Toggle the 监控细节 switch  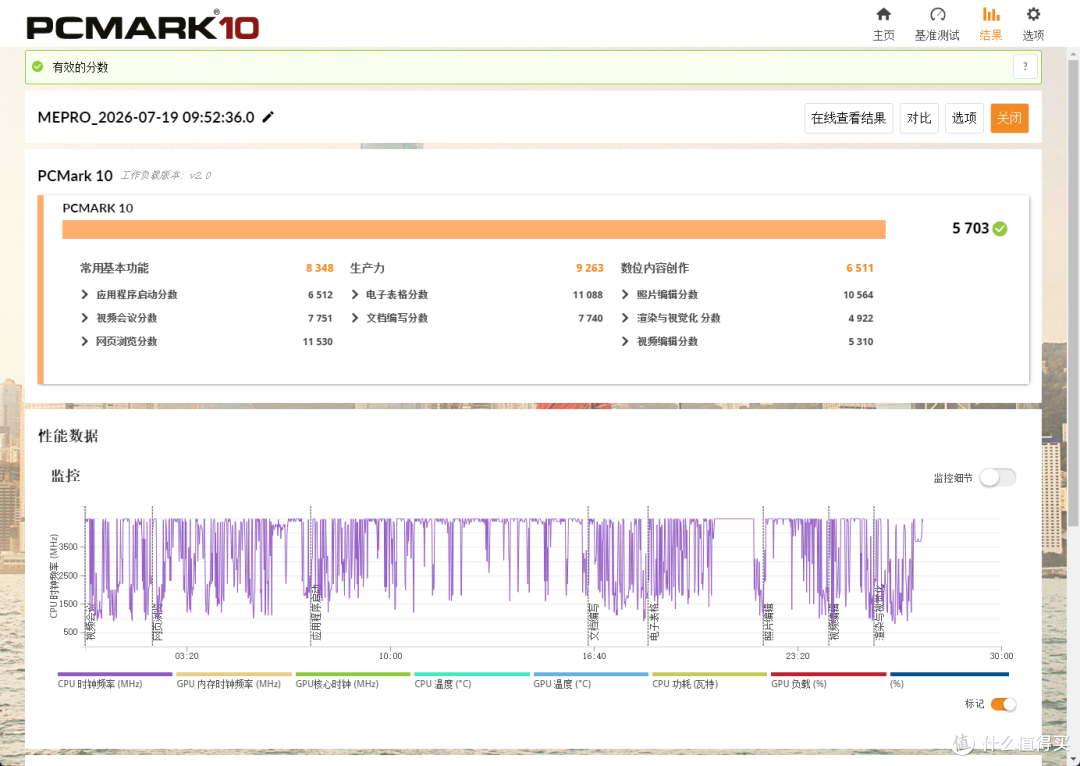pos(997,477)
